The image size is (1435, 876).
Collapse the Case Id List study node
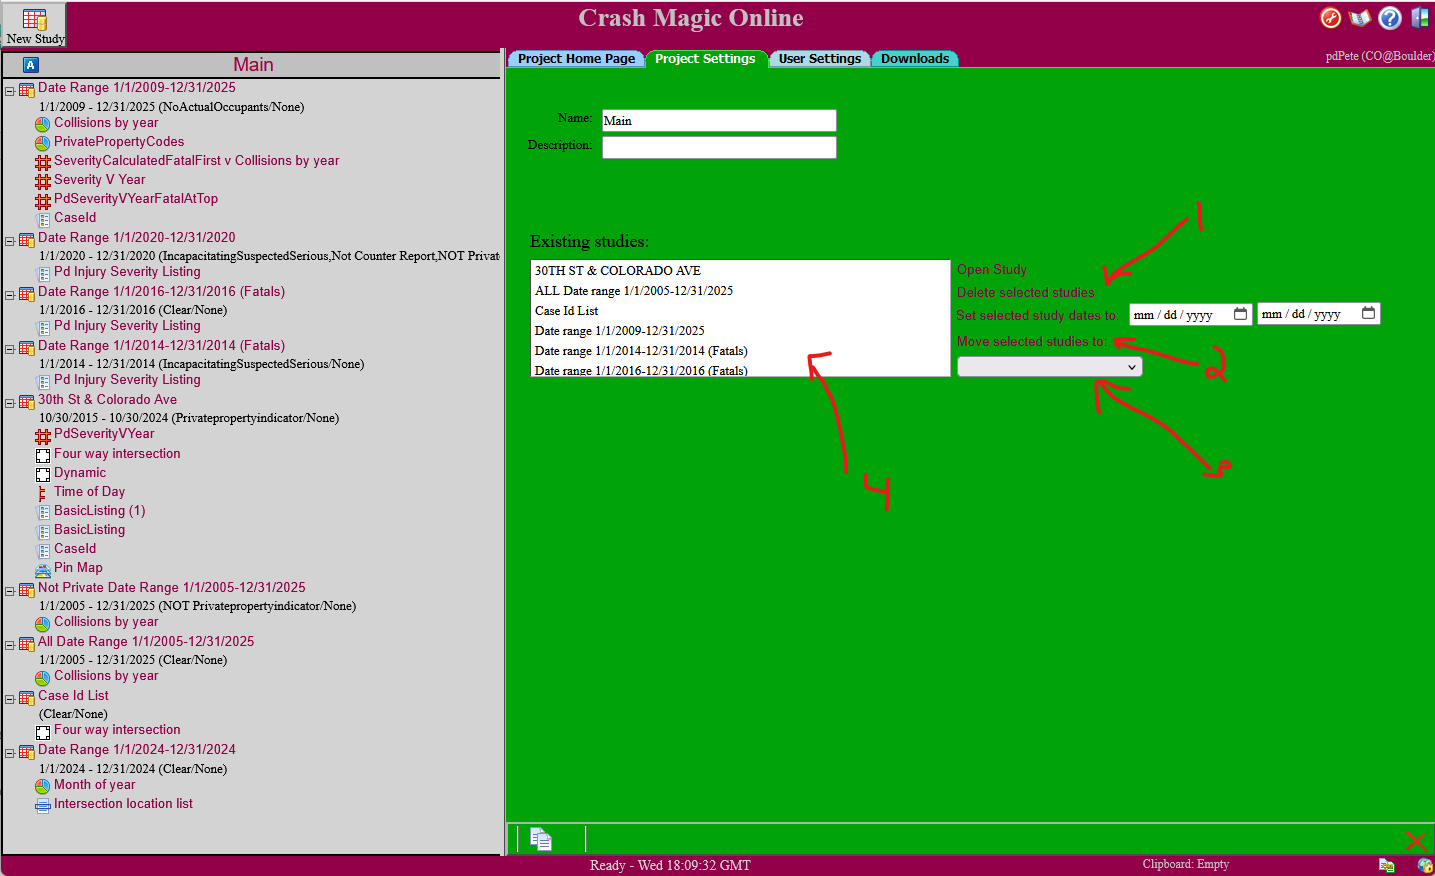pos(10,699)
